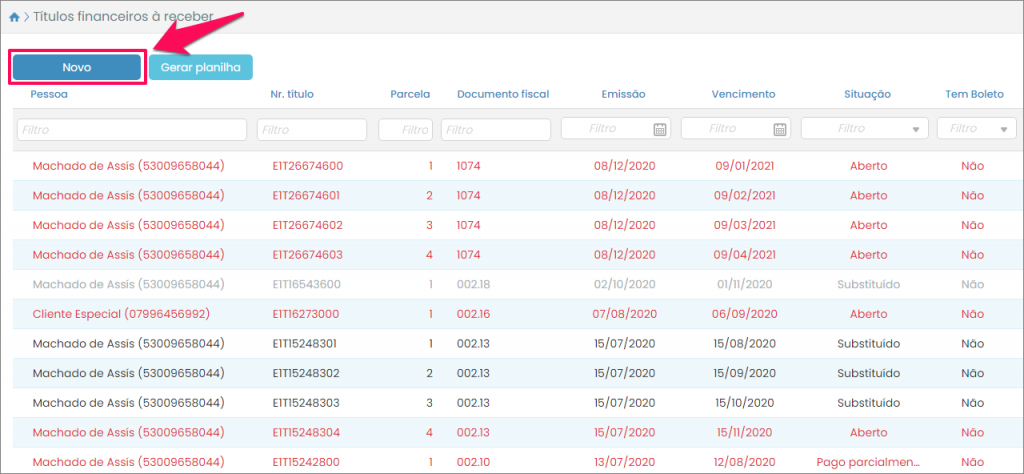
Task: Expand the Tem Boleto filter dropdown
Action: (1003, 130)
